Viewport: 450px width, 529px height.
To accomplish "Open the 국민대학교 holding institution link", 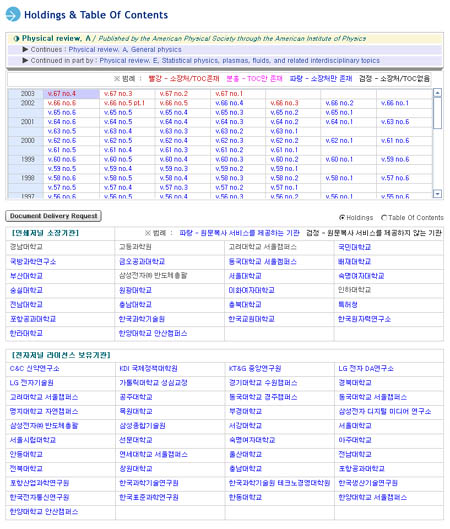I will [x=355, y=247].
